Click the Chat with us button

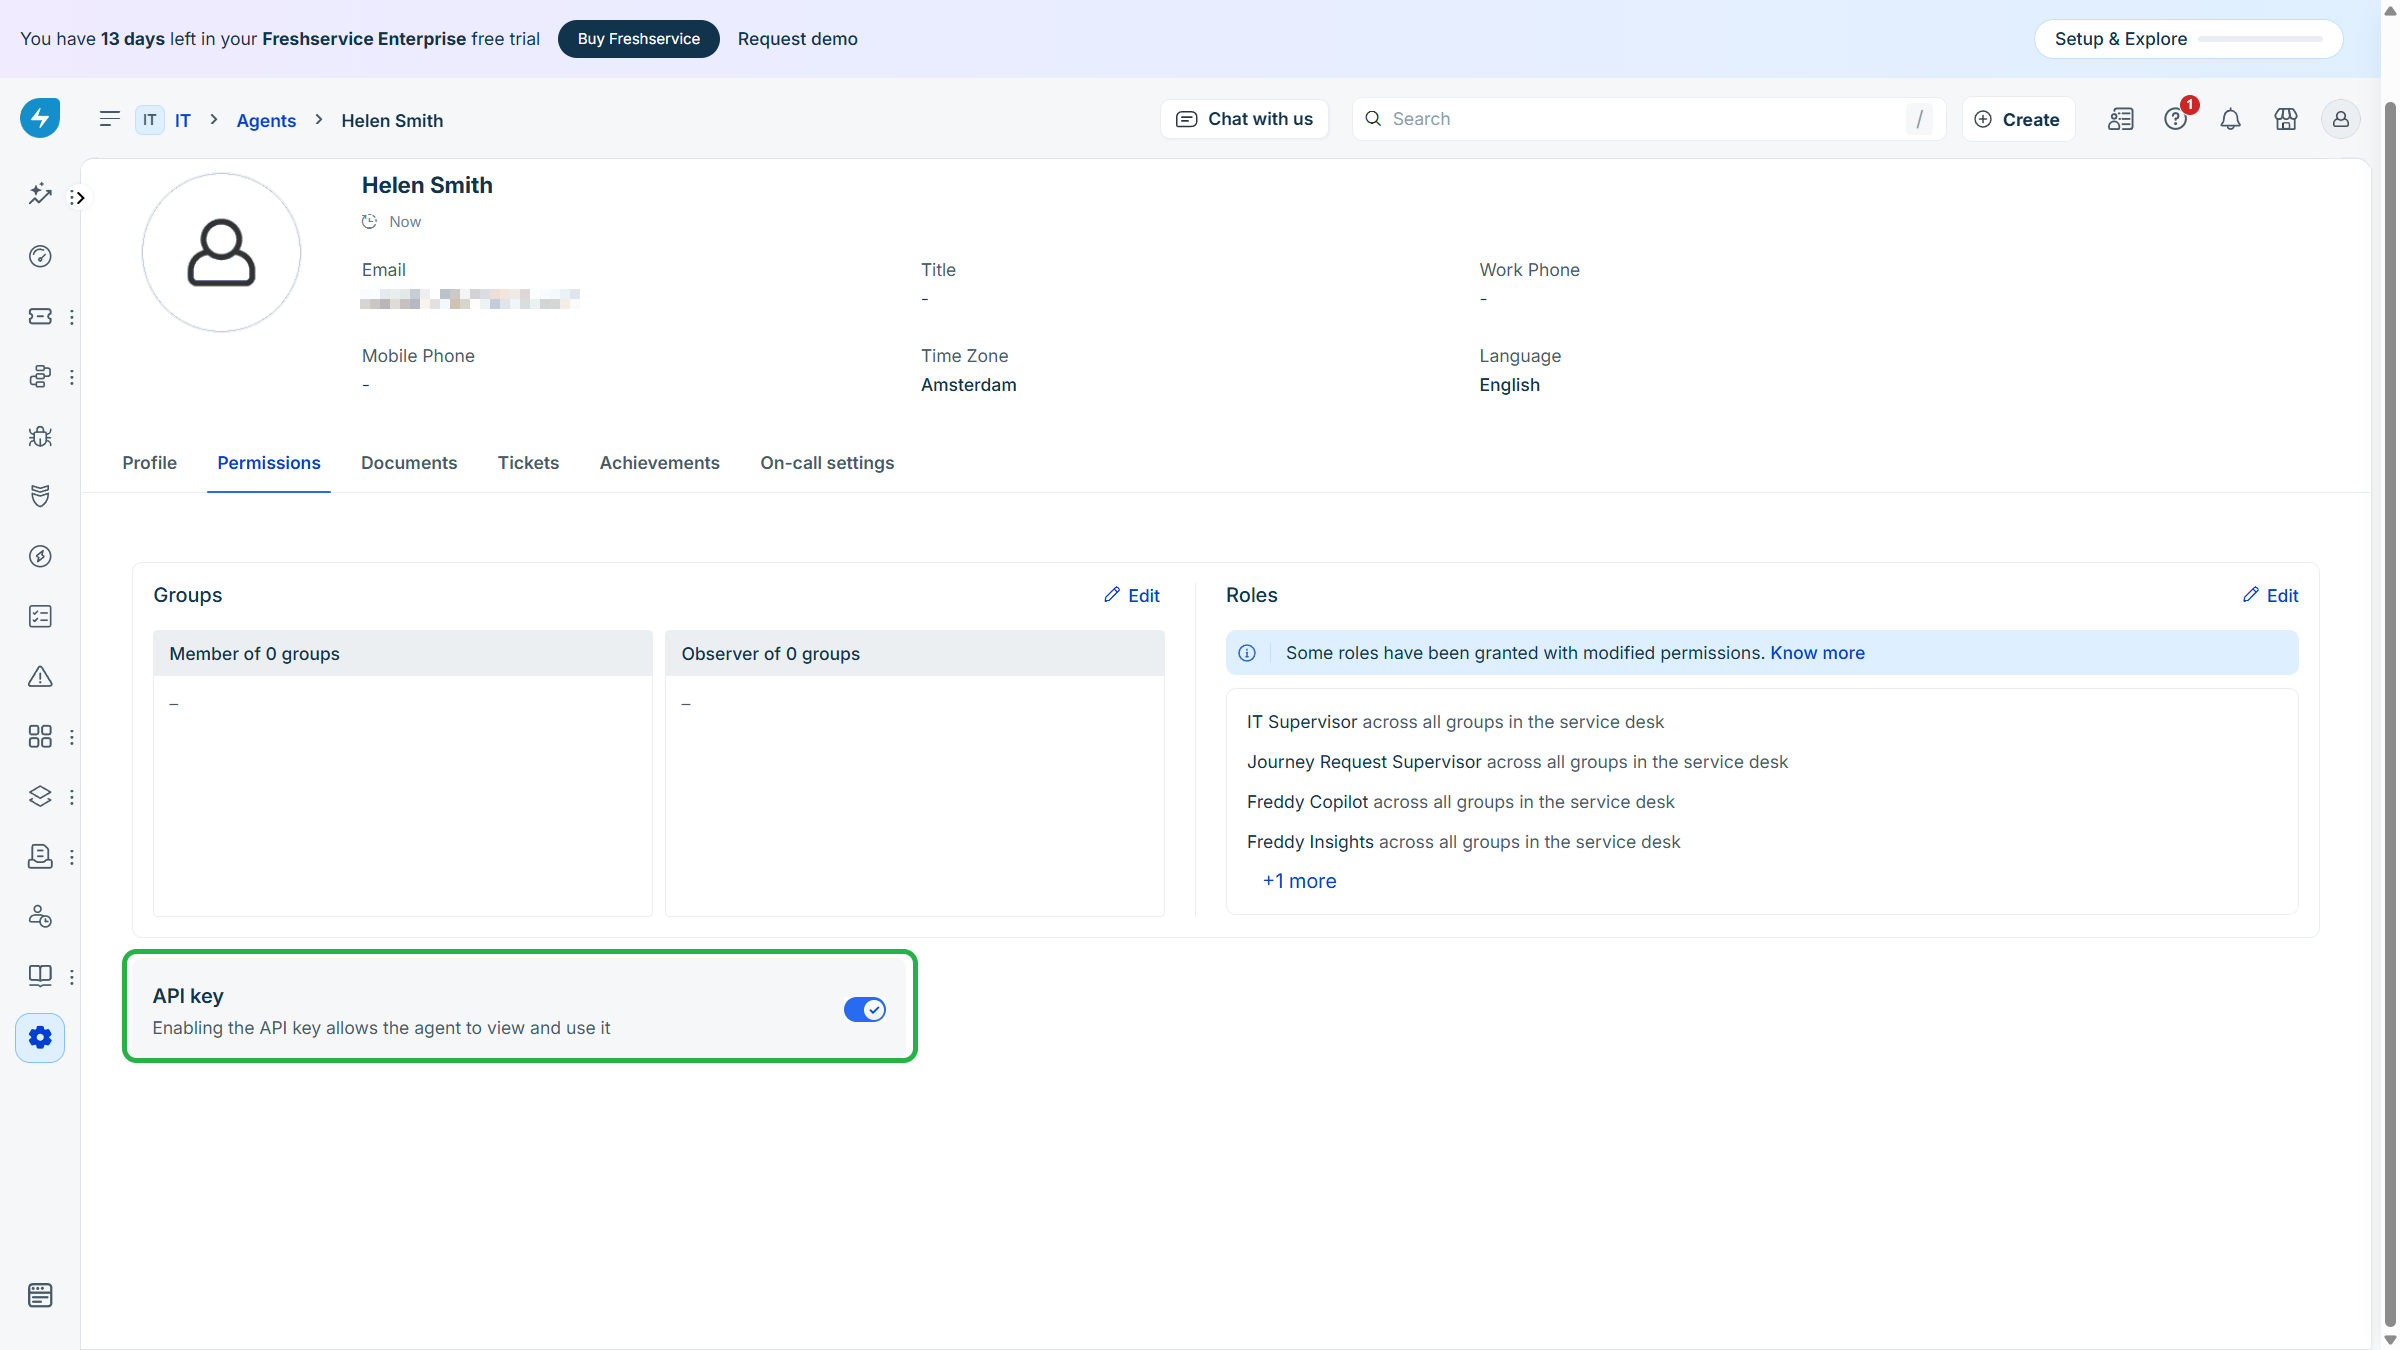pyautogui.click(x=1244, y=119)
